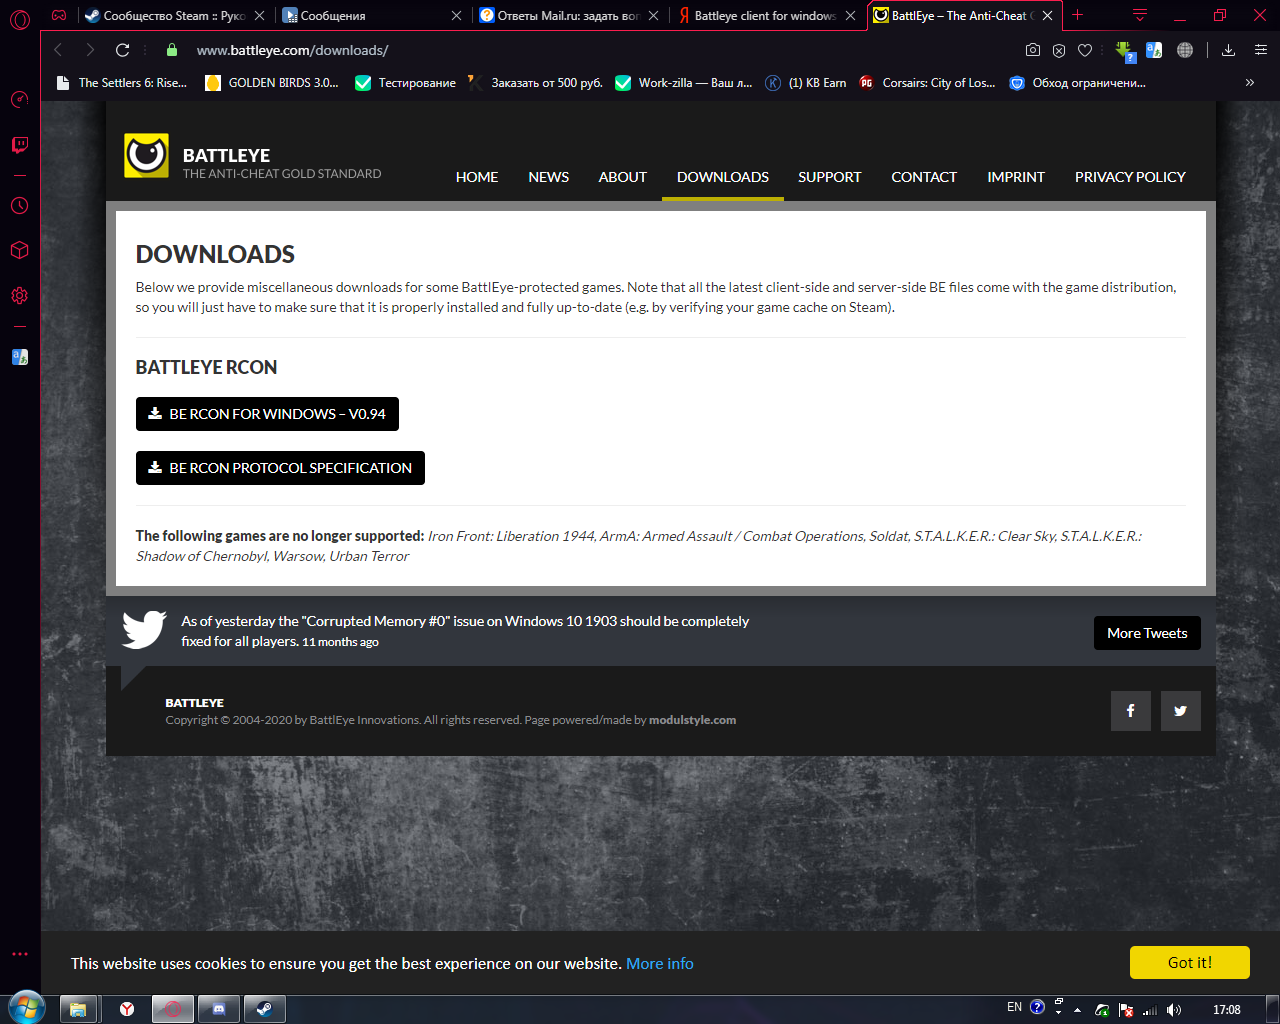The height and width of the screenshot is (1024, 1280).
Task: Open globe extension icon in toolbar
Action: pyautogui.click(x=1185, y=50)
